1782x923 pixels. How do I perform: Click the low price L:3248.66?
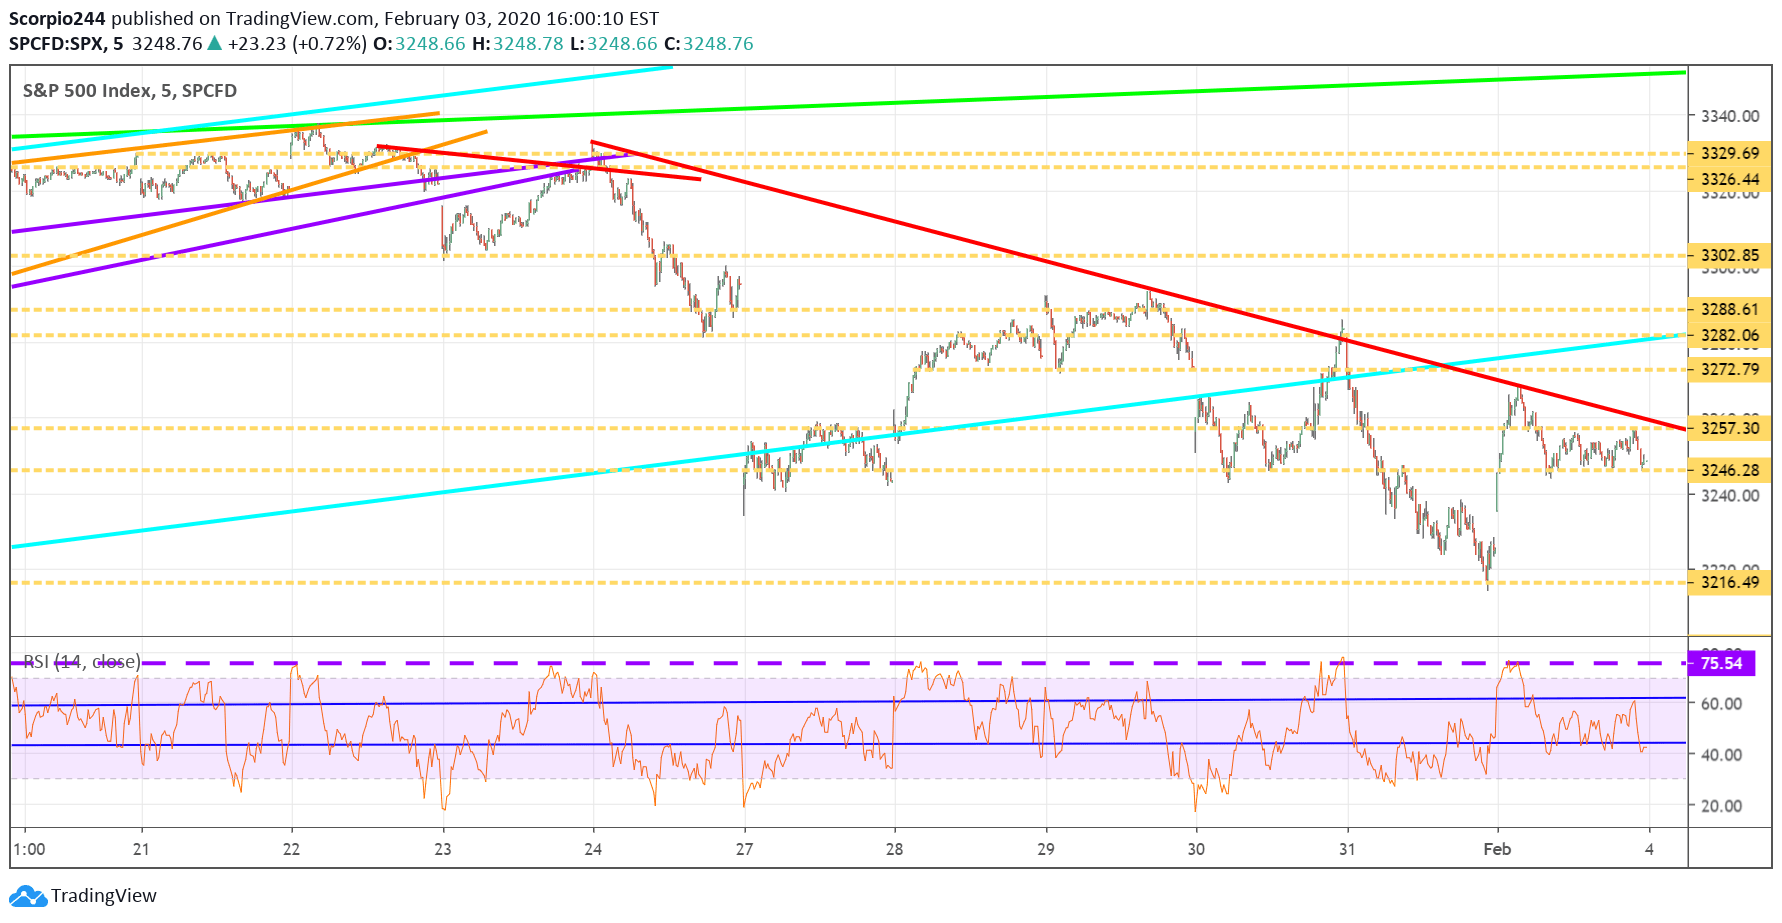coord(614,44)
